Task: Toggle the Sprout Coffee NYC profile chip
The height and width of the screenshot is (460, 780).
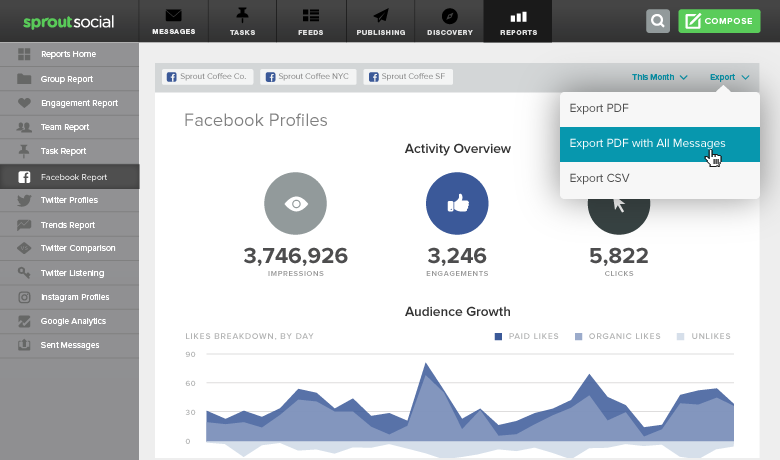Action: click(308, 77)
